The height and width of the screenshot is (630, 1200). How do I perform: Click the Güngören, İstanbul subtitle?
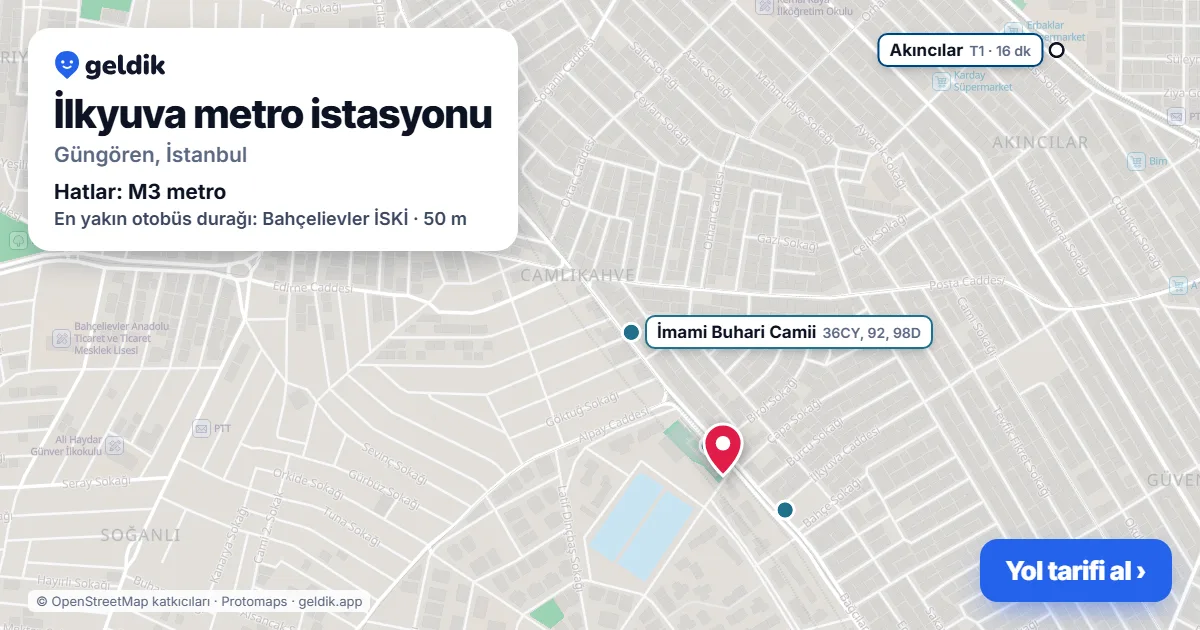click(x=150, y=155)
